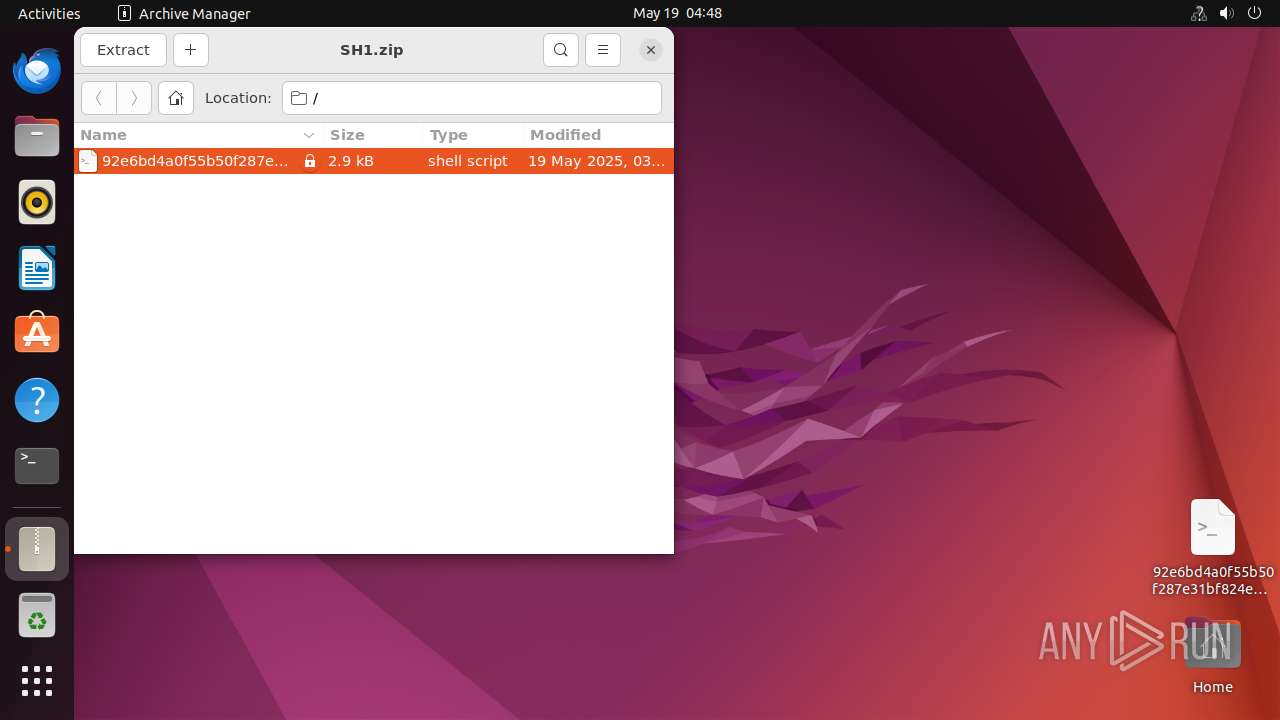Launch Rhythmbox from dock
The image size is (1280, 720).
click(37, 202)
